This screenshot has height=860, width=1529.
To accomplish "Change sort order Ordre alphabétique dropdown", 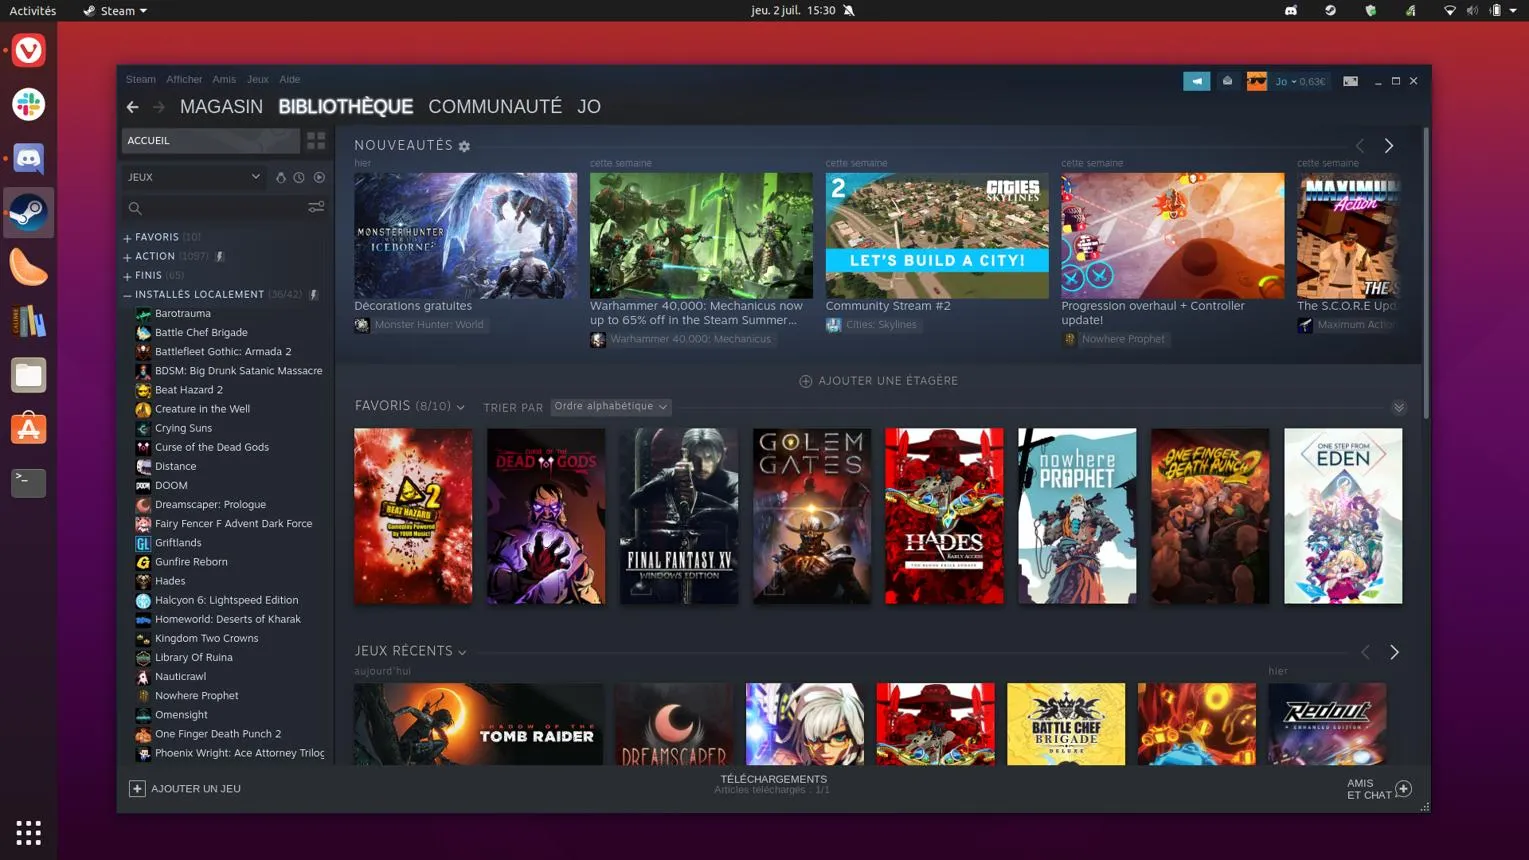I will click(x=611, y=406).
